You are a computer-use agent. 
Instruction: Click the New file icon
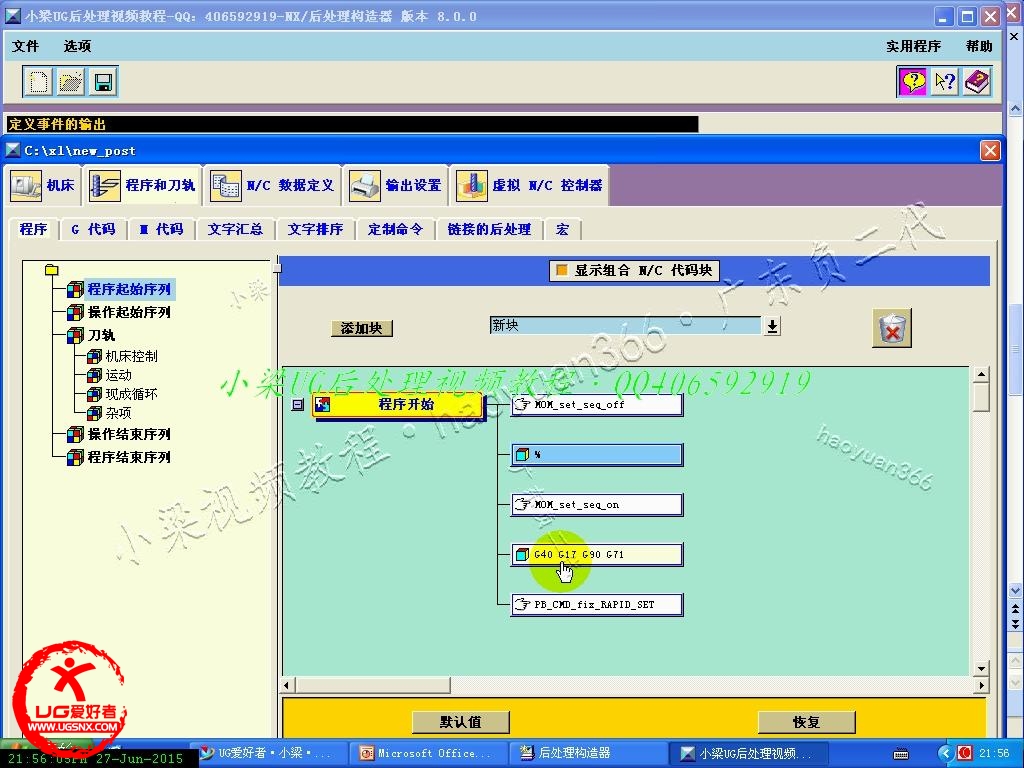point(38,82)
